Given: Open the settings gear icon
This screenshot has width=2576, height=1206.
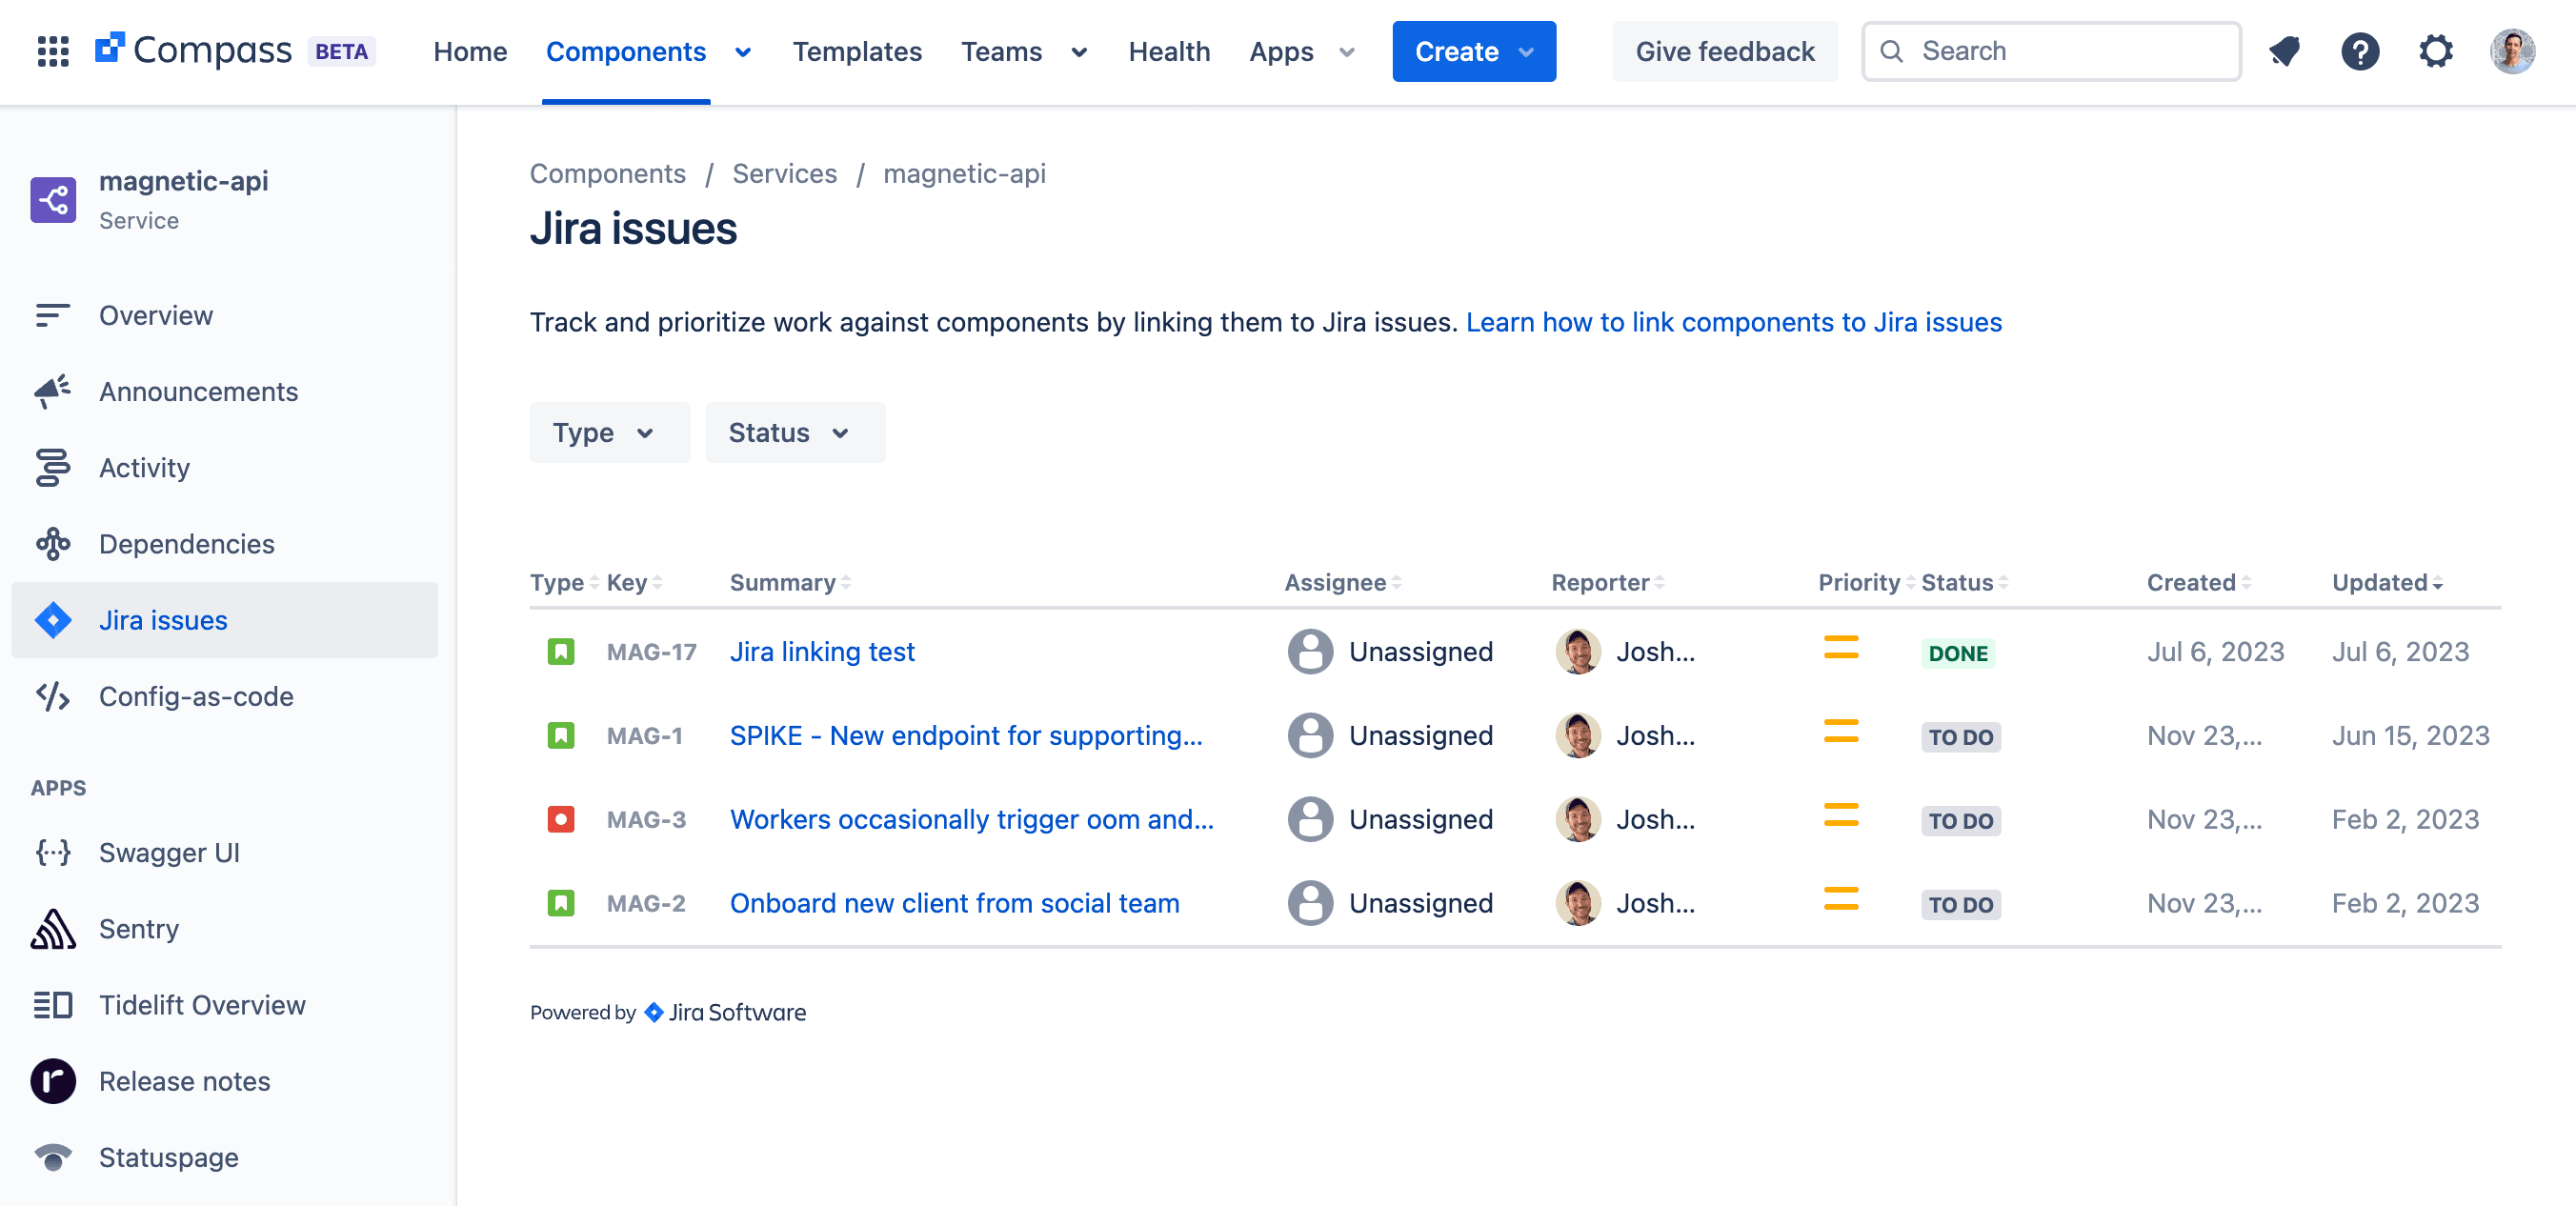Looking at the screenshot, I should click(x=2435, y=51).
